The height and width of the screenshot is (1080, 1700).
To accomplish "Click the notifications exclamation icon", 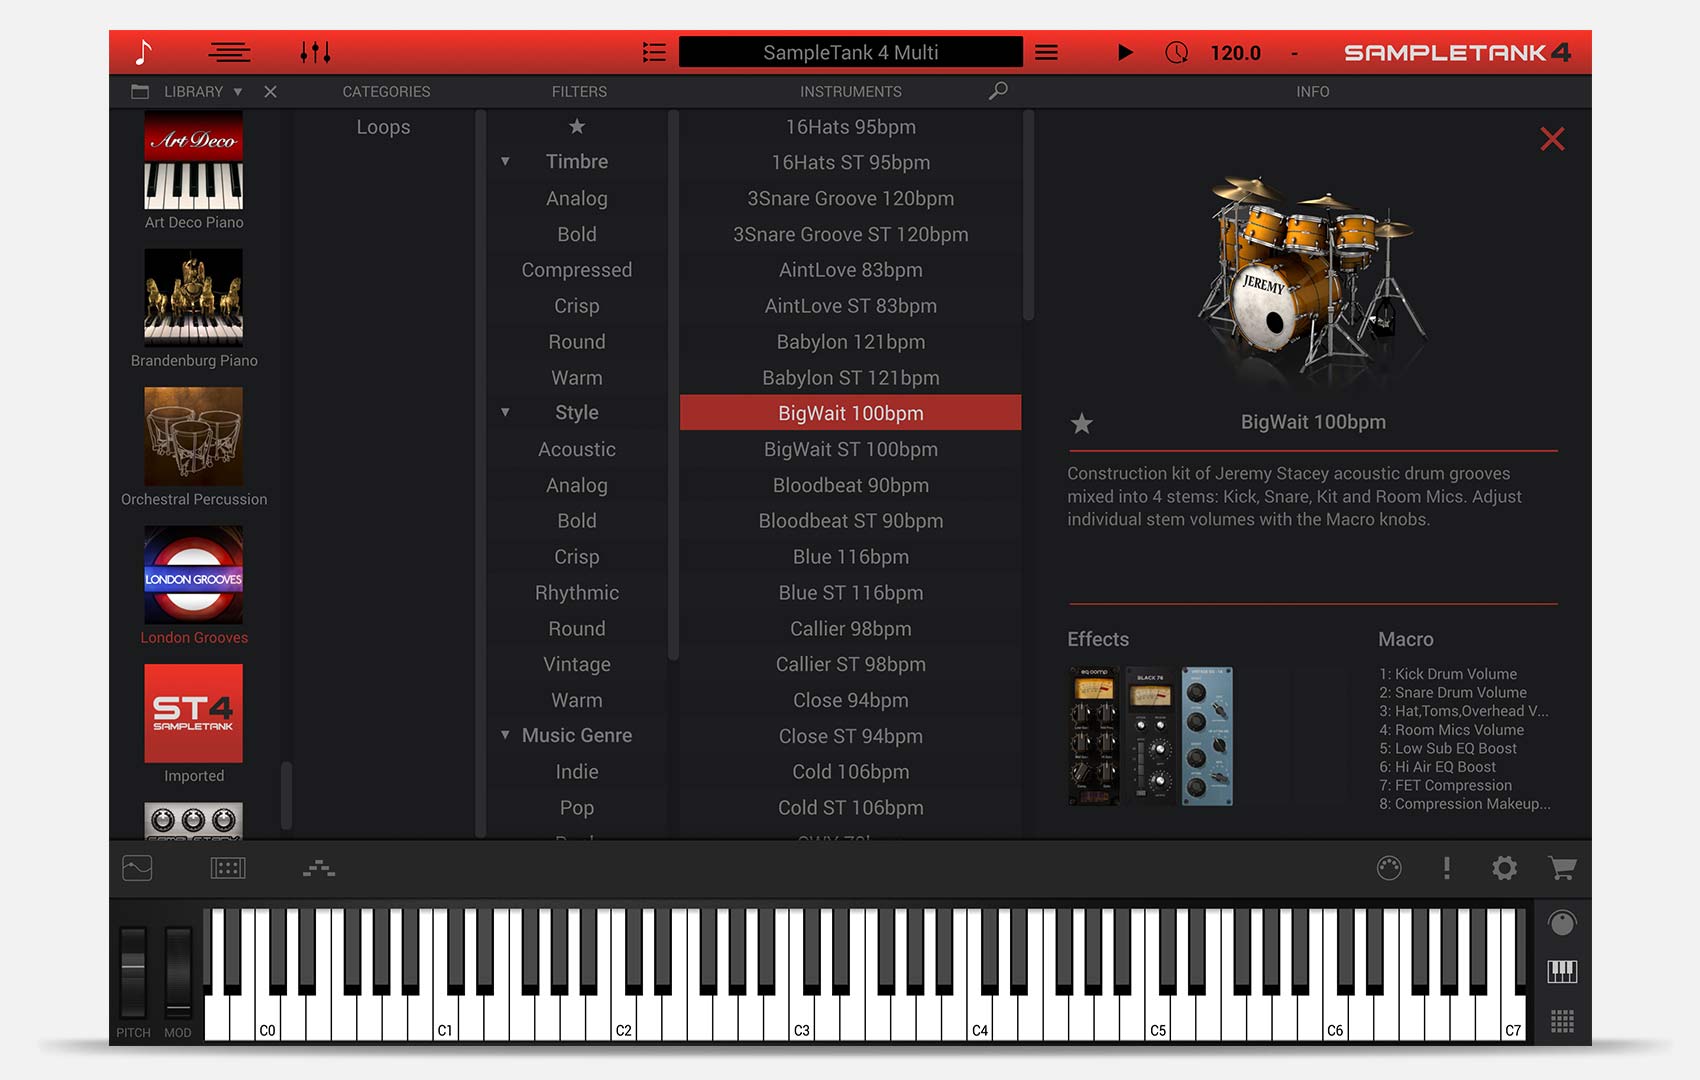I will pos(1447,869).
